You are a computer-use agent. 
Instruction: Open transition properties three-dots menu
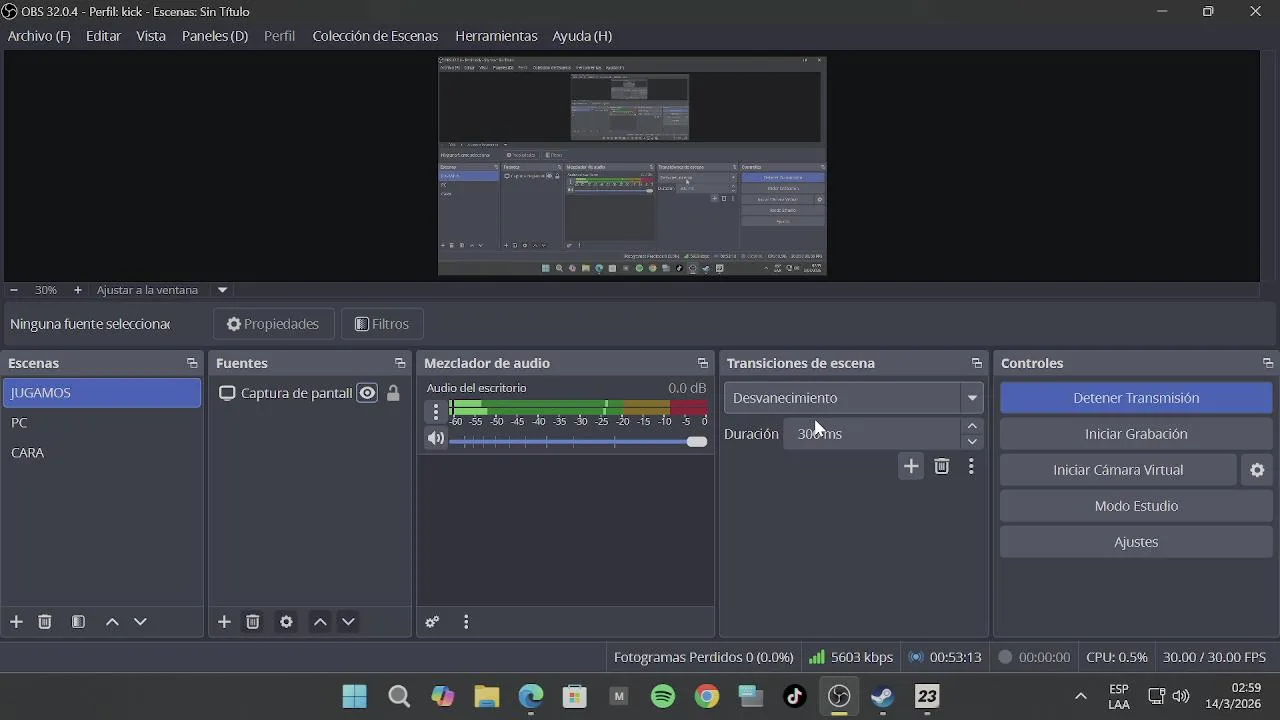[971, 466]
